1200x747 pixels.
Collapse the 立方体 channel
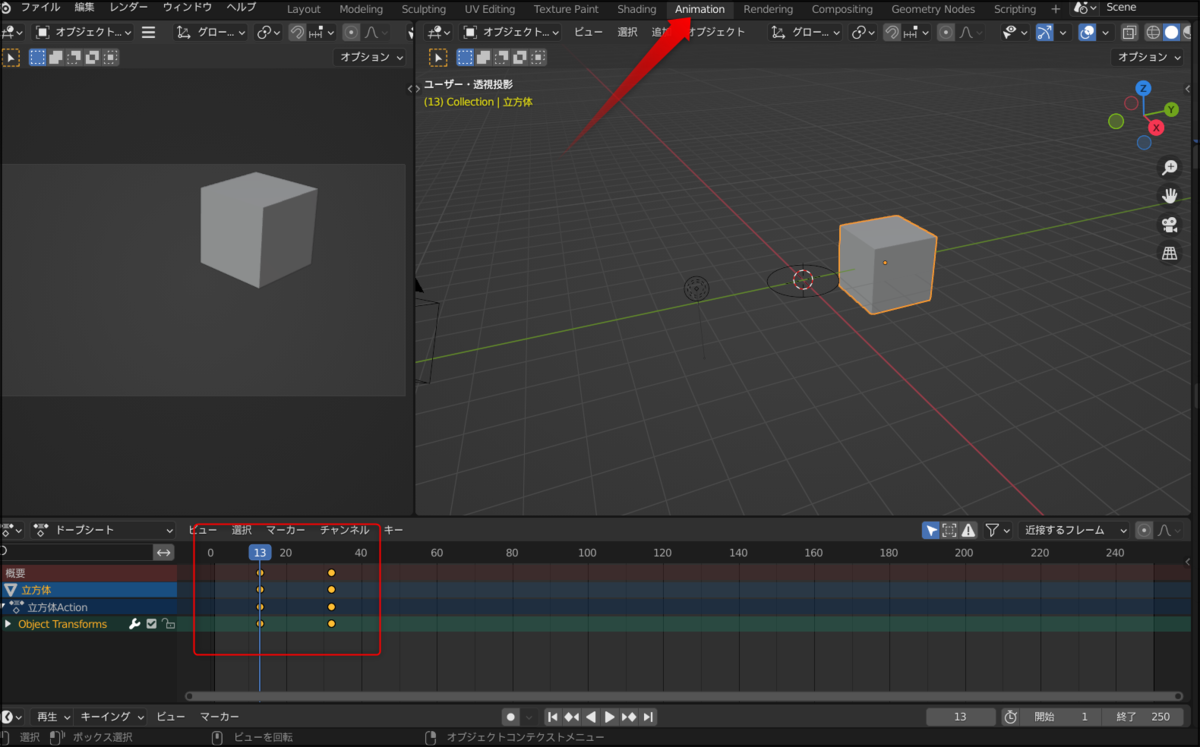[x=10, y=590]
